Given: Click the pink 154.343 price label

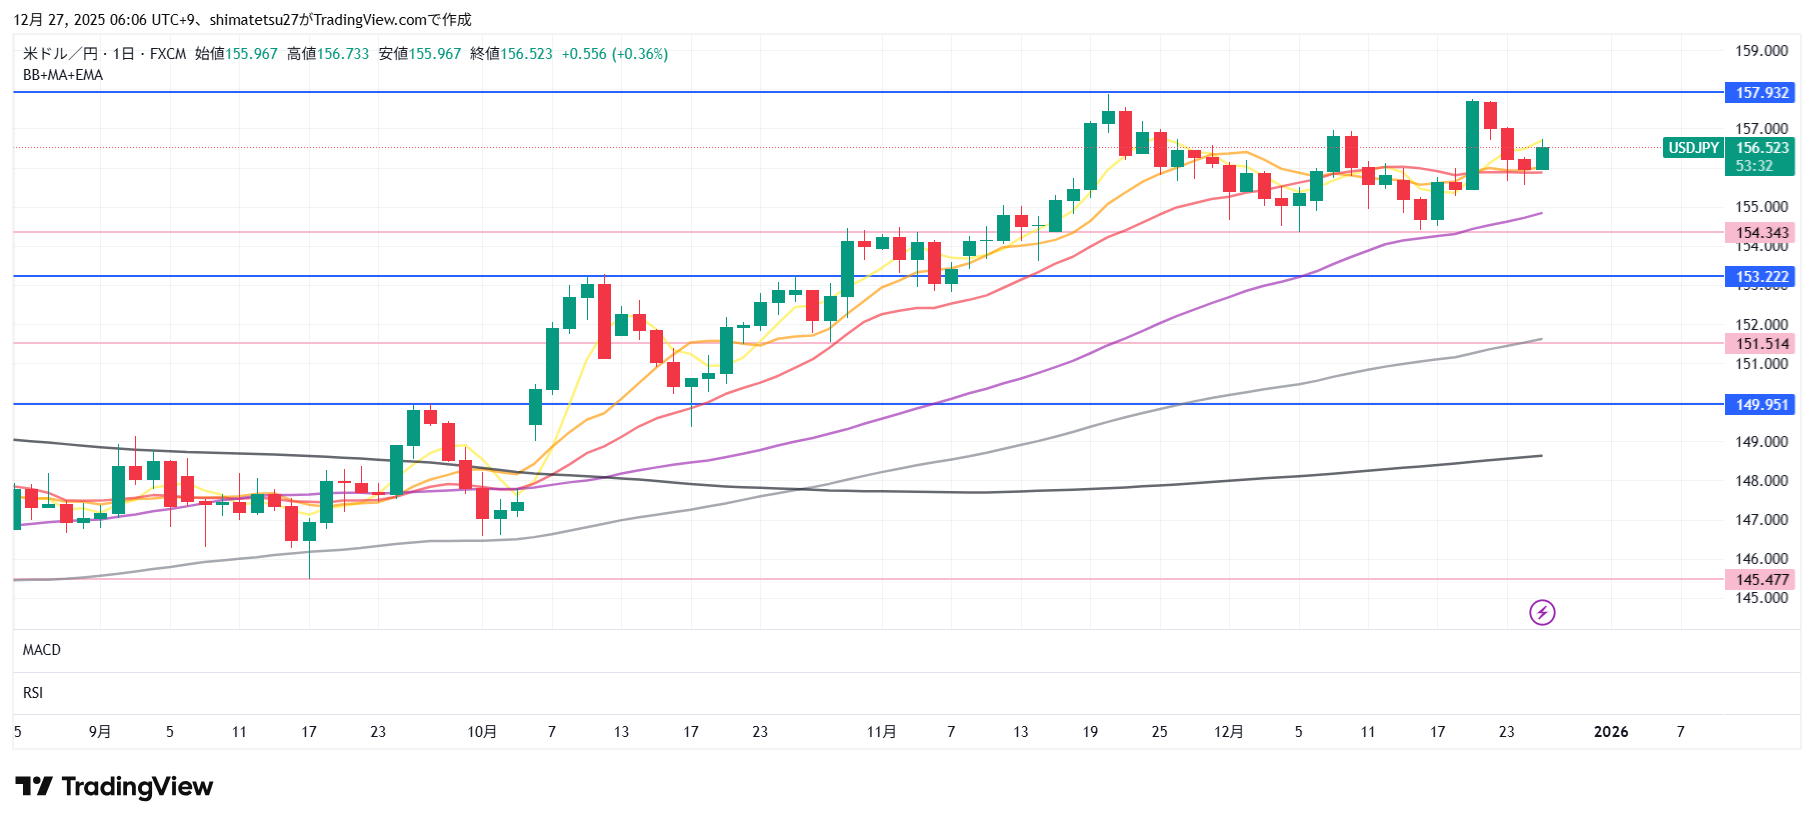Looking at the screenshot, I should click(x=1760, y=233).
